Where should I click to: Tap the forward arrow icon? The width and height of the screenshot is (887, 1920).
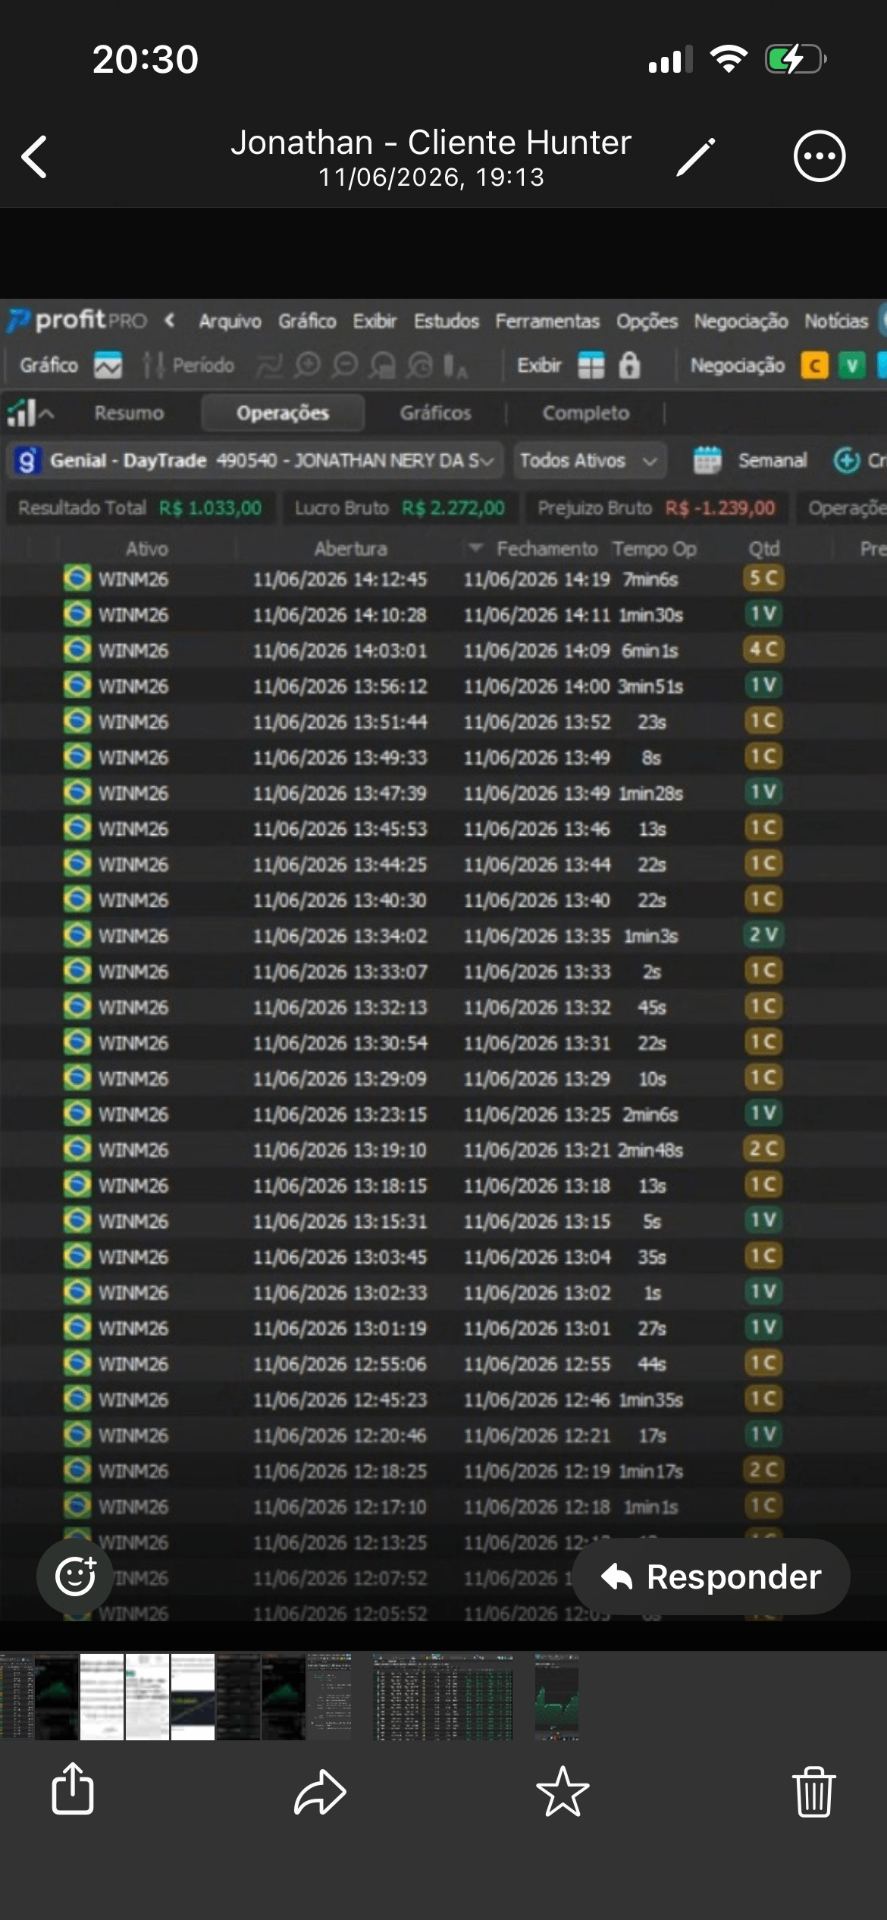(x=320, y=1791)
